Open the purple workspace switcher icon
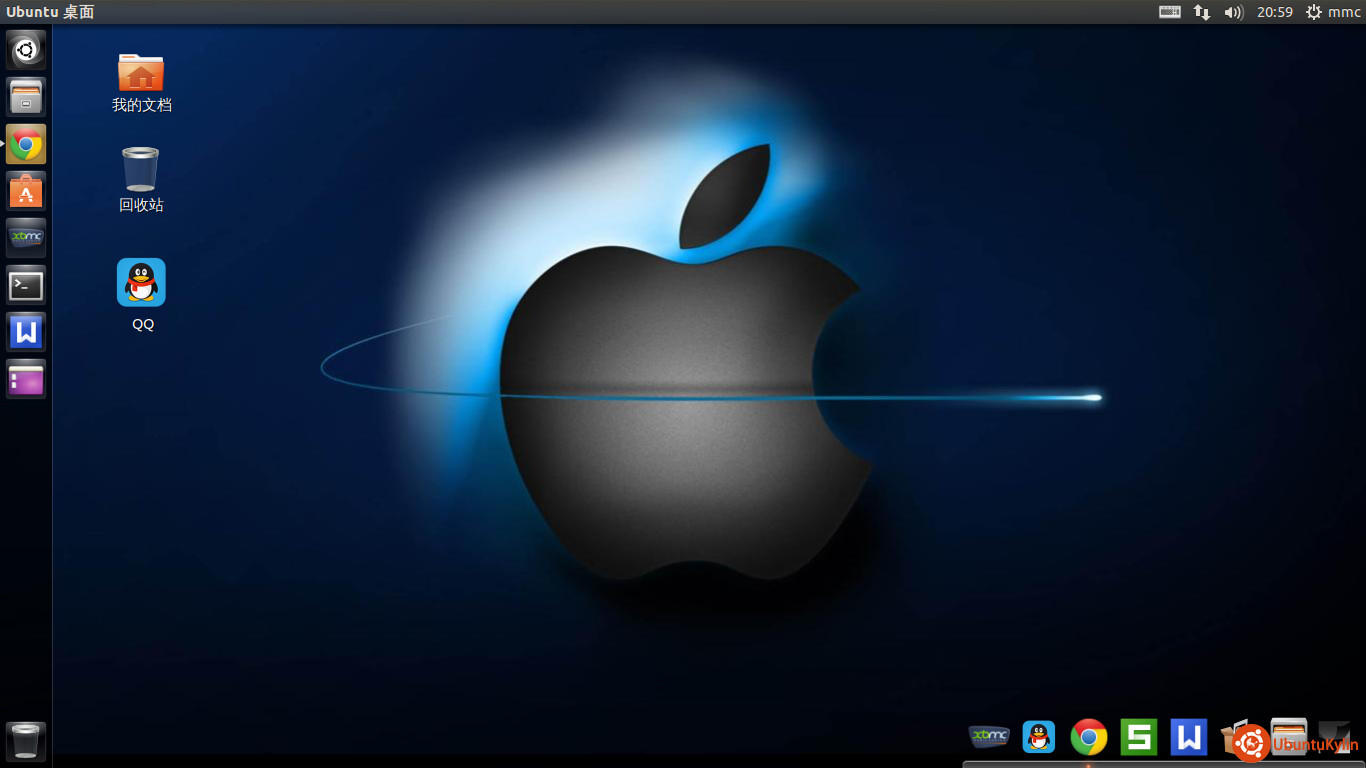This screenshot has width=1366, height=768. click(x=26, y=379)
